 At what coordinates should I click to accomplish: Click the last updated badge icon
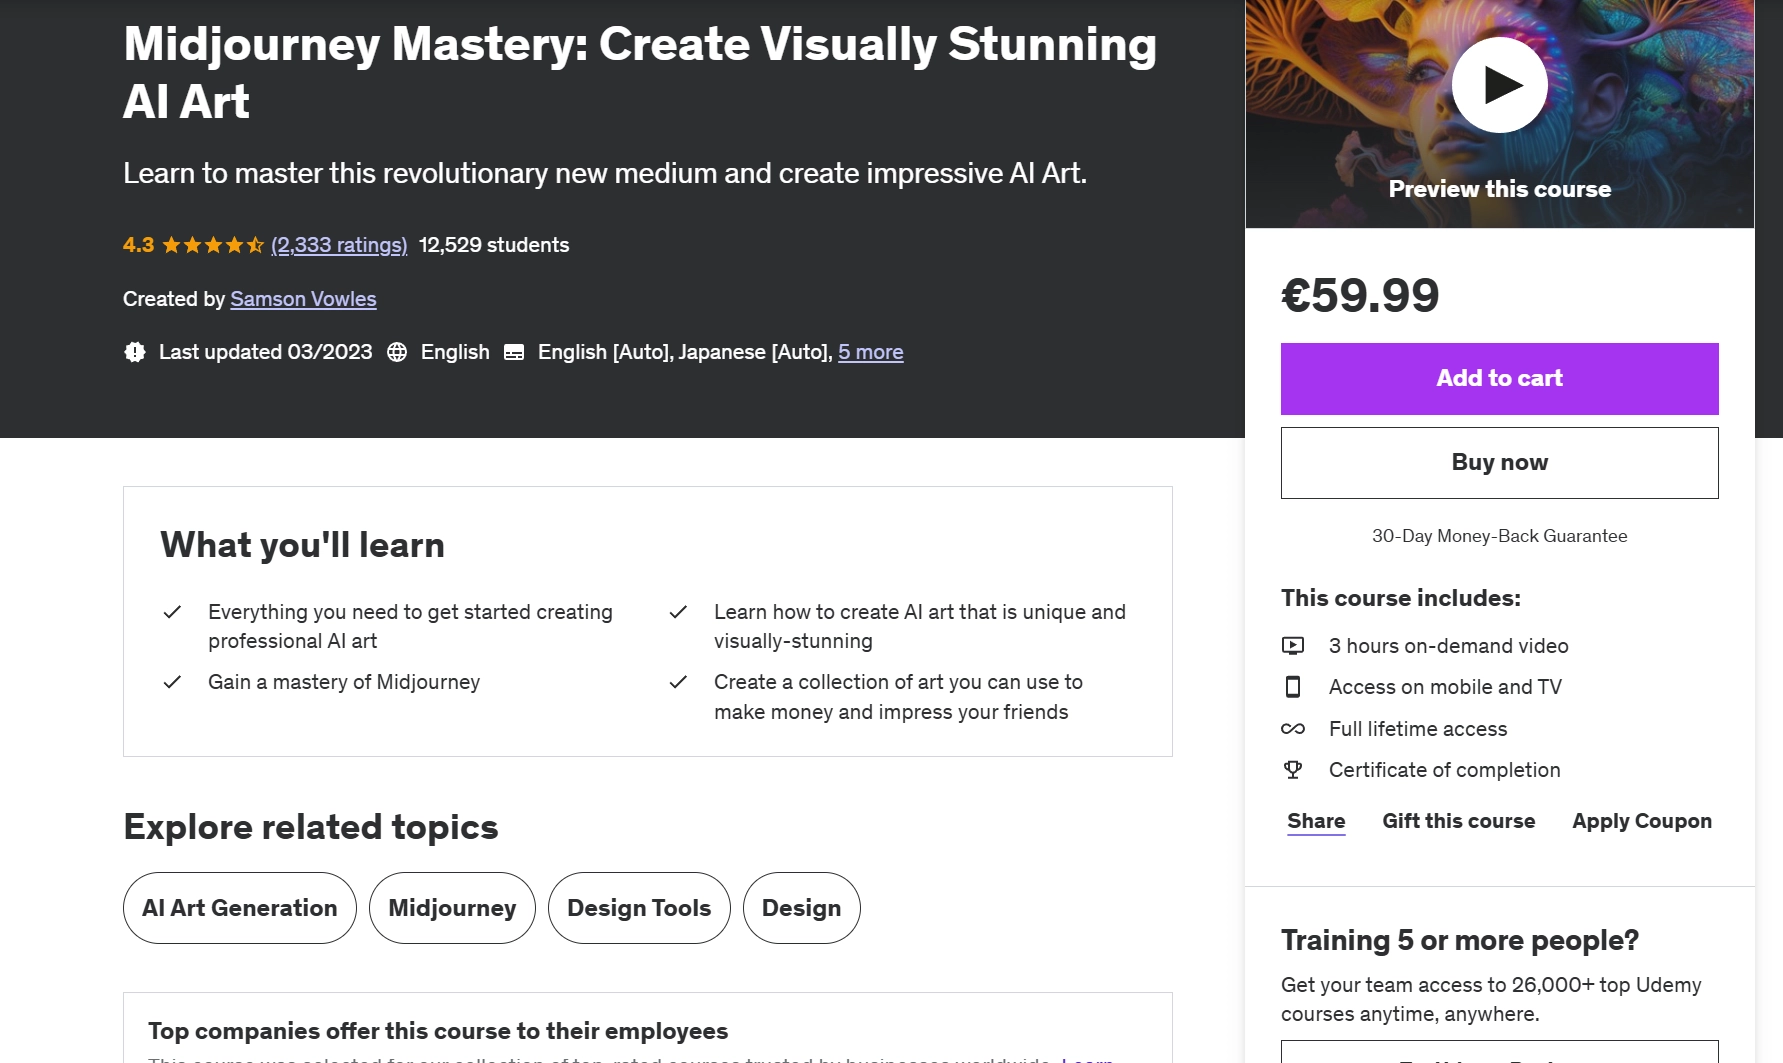click(135, 352)
